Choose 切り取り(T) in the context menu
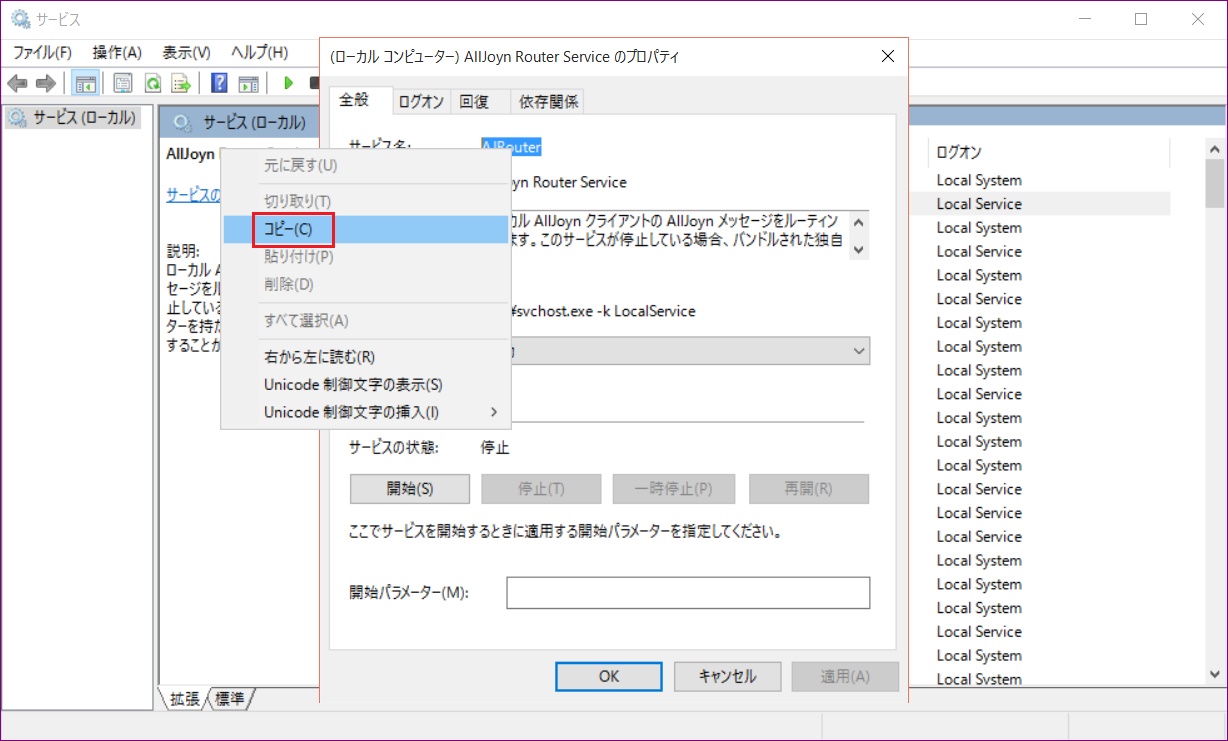The width and height of the screenshot is (1228, 741). [x=365, y=201]
